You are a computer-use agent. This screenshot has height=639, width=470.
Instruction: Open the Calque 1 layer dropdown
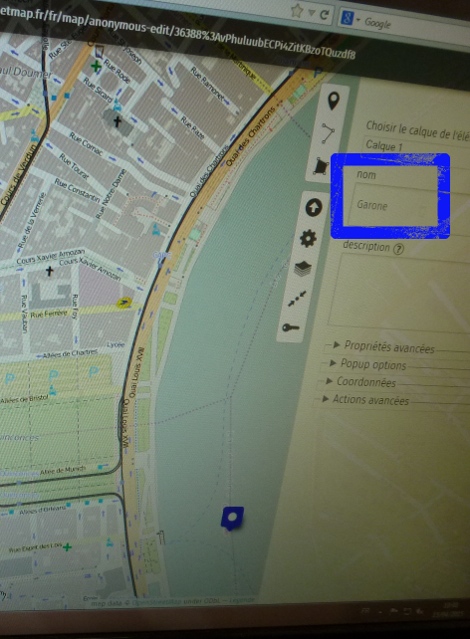416,148
